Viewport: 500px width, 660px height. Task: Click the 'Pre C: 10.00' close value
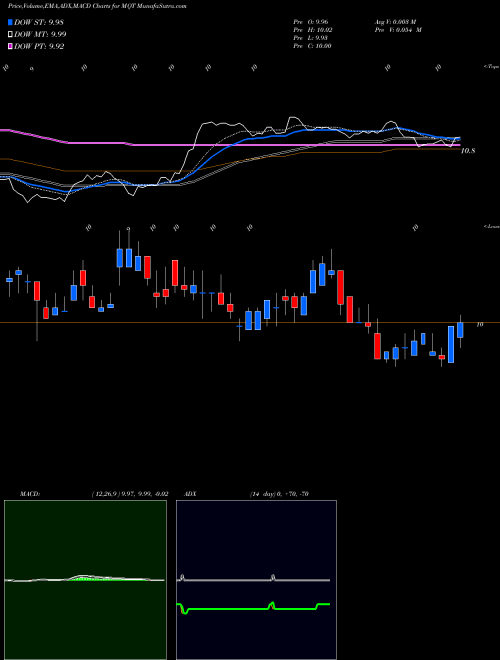point(312,46)
